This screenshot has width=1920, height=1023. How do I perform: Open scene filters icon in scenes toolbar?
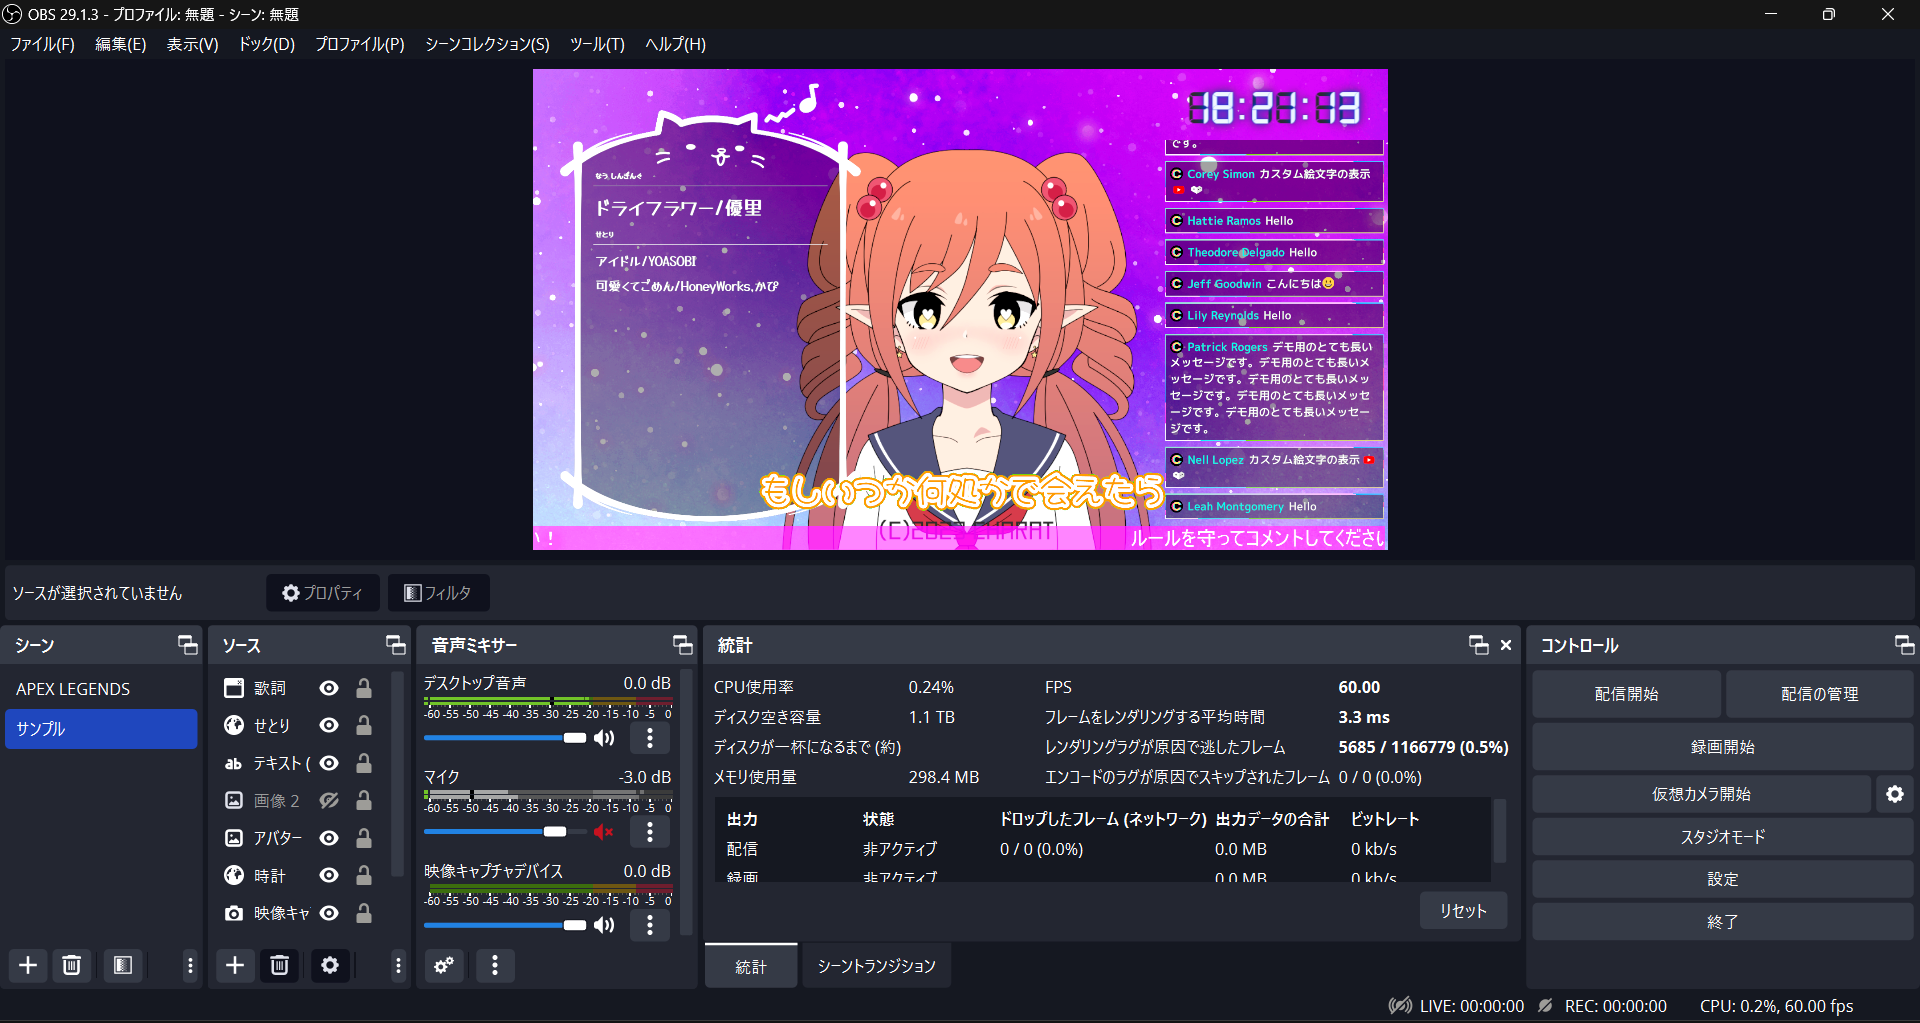[123, 965]
